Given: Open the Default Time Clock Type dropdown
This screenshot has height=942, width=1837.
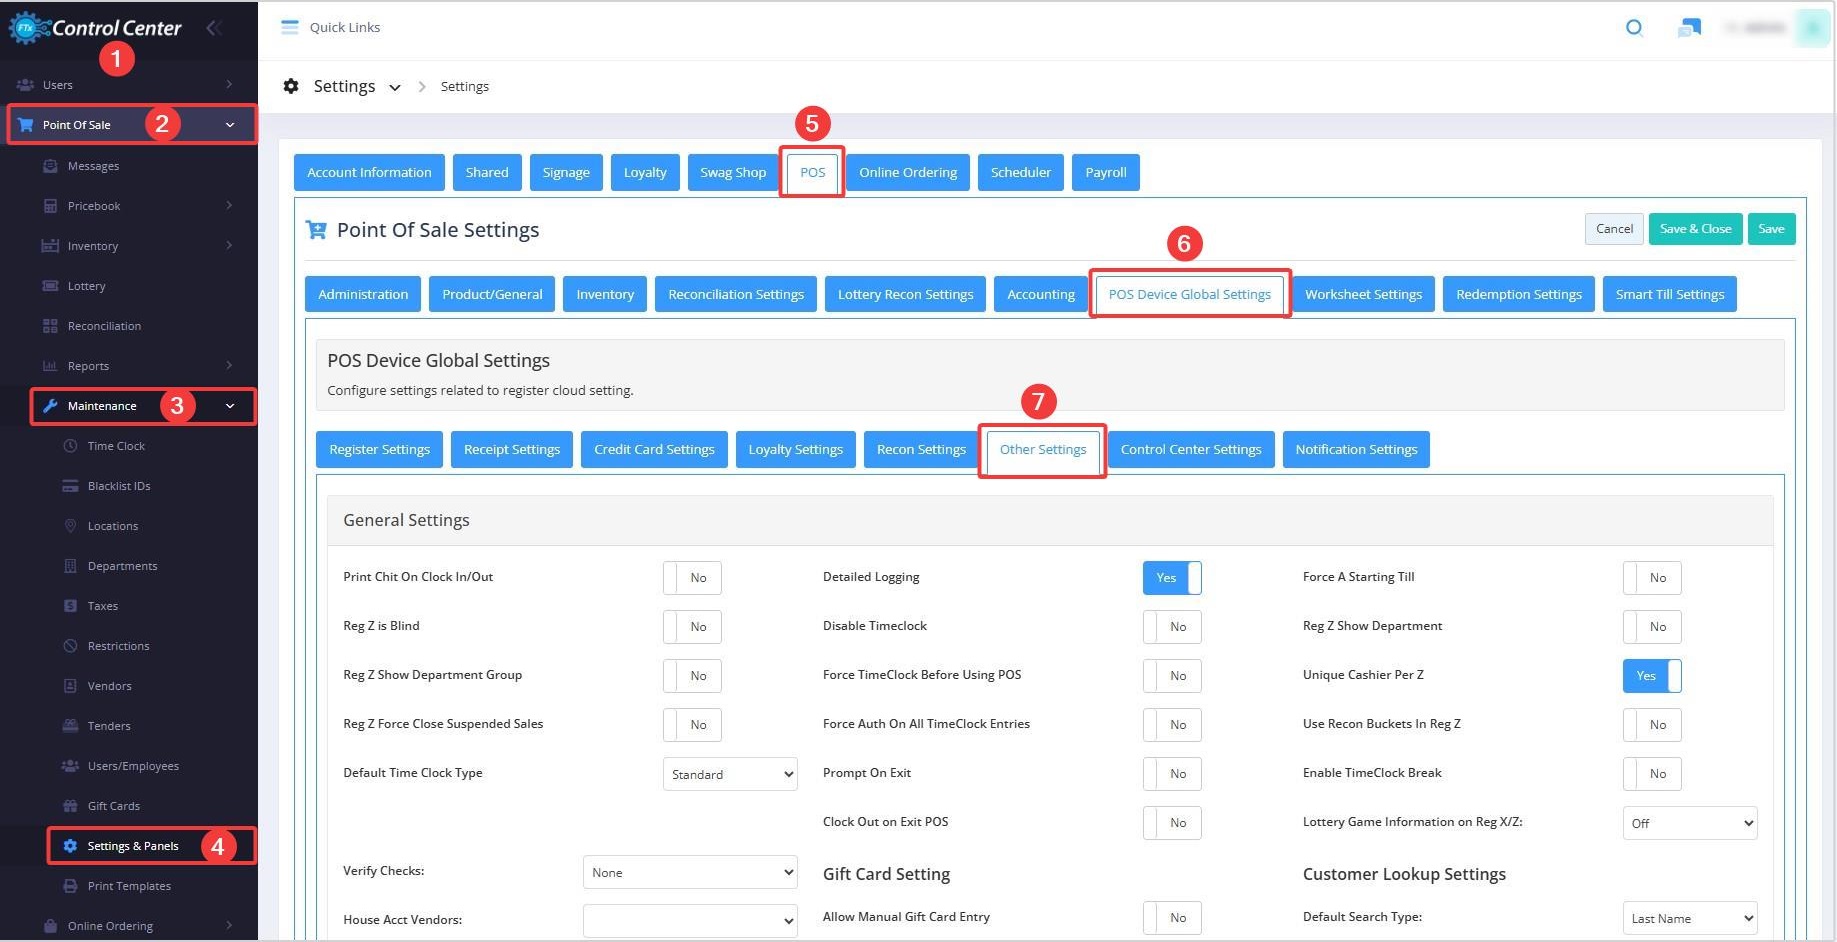Looking at the screenshot, I should tap(730, 774).
